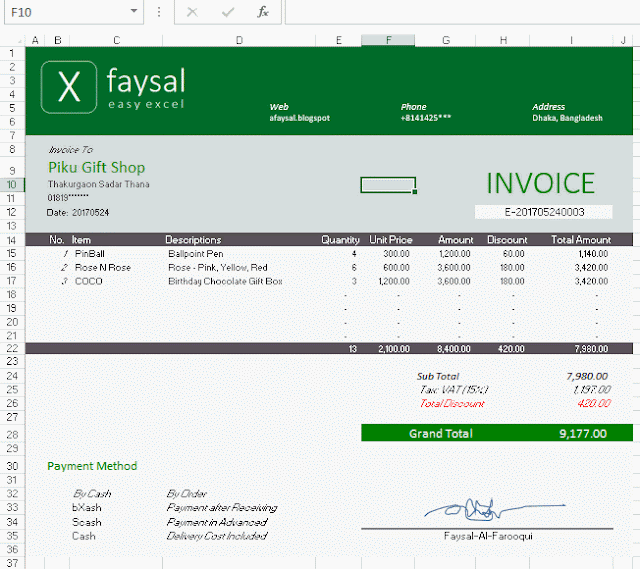The height and width of the screenshot is (569, 640).
Task: Click the large INVOICE heading
Action: pos(540,183)
